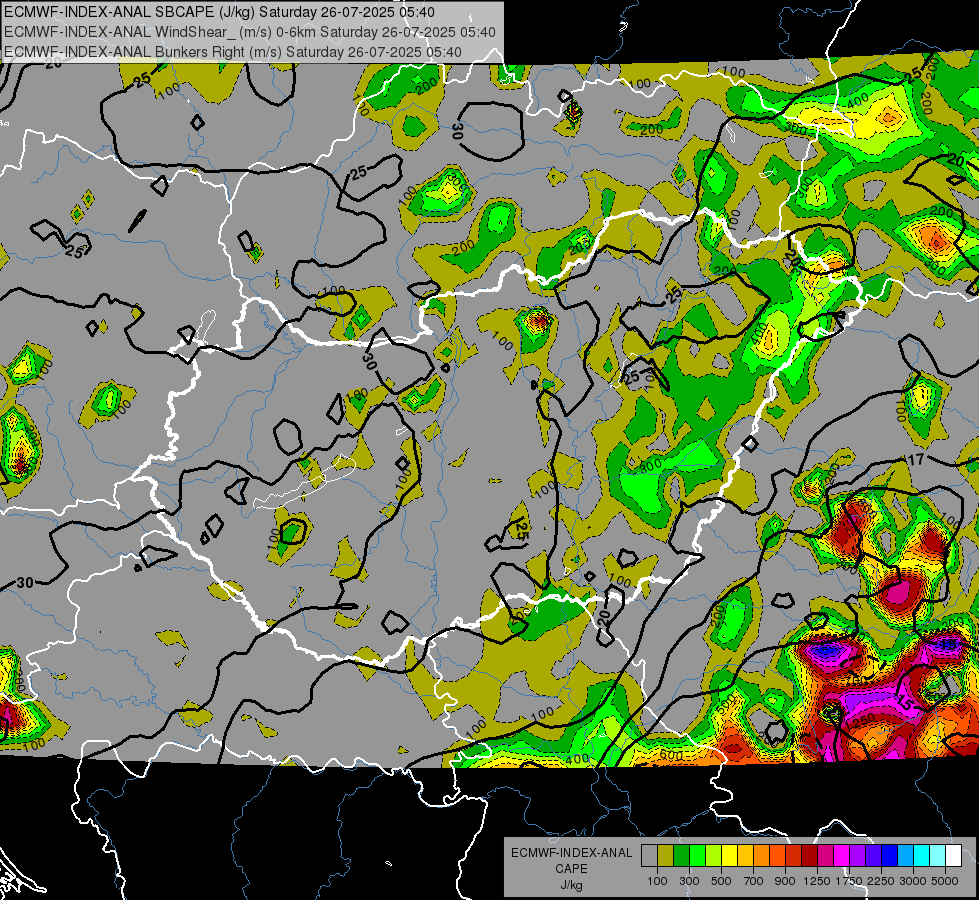Click the Bunkers Right (m/s) title line
This screenshot has width=979, height=900.
233,52
